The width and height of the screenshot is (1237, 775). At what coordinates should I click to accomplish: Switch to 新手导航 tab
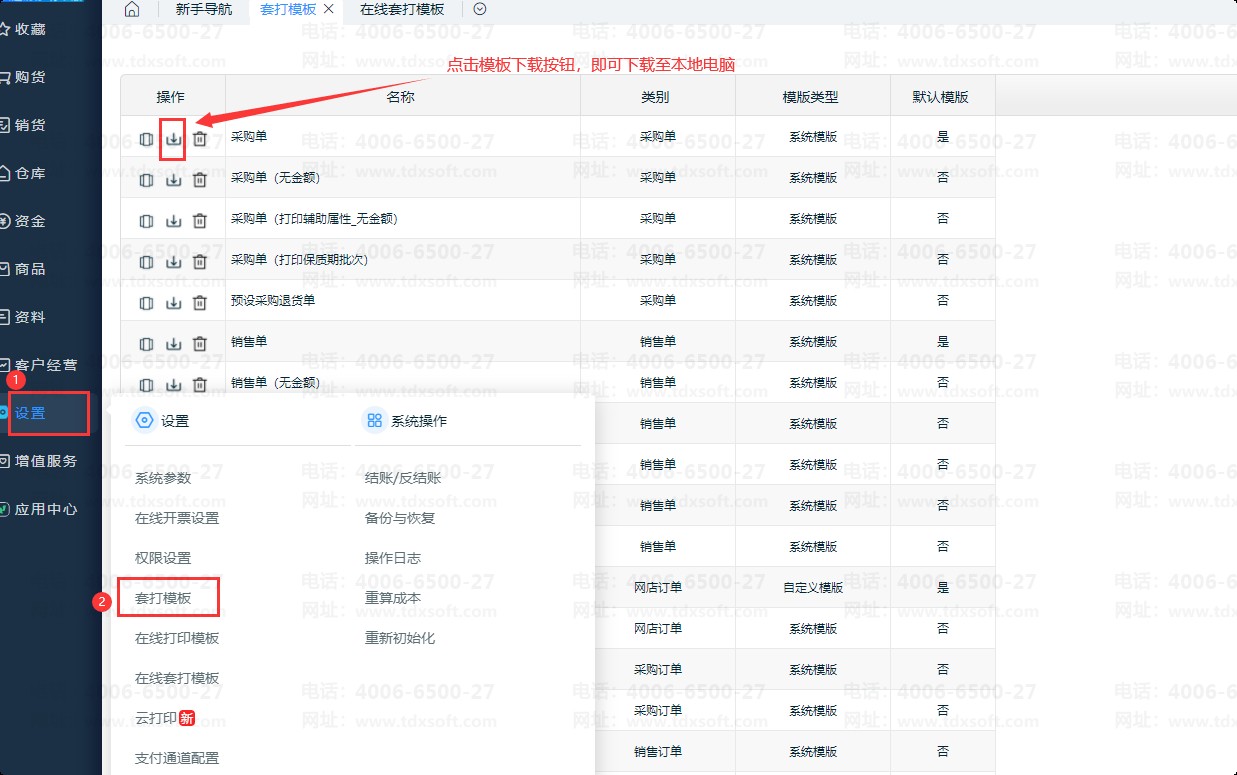point(203,9)
